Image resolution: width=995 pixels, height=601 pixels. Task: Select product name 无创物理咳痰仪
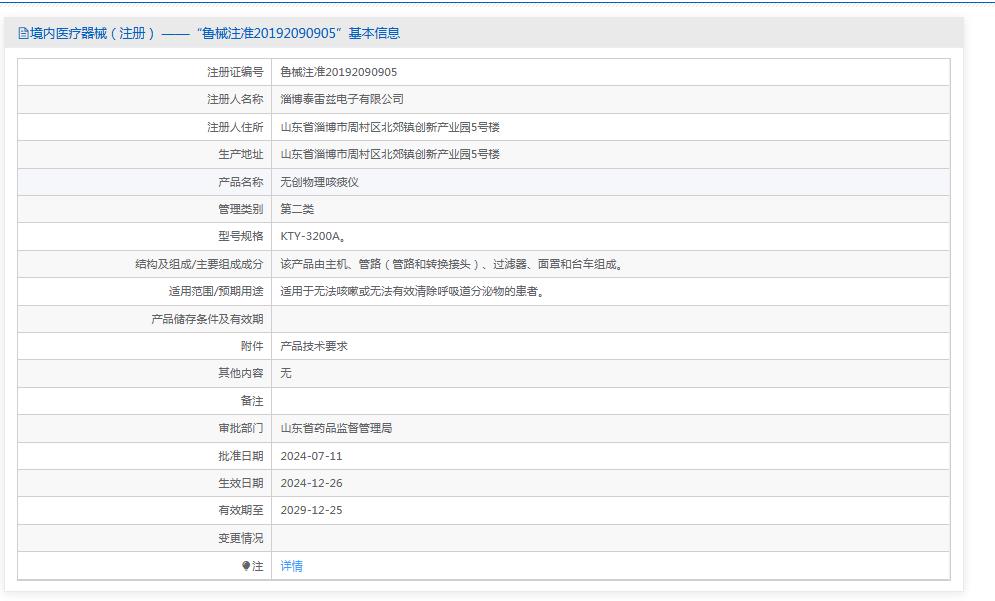(320, 182)
